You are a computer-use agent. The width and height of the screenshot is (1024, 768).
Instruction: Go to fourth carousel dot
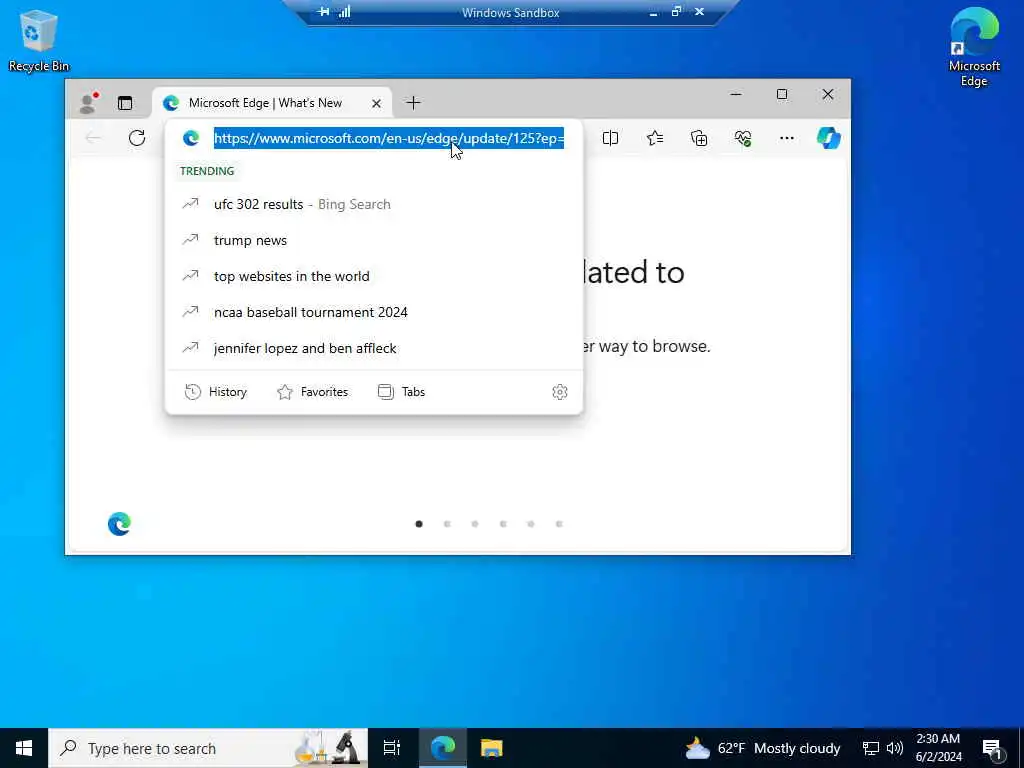[503, 524]
